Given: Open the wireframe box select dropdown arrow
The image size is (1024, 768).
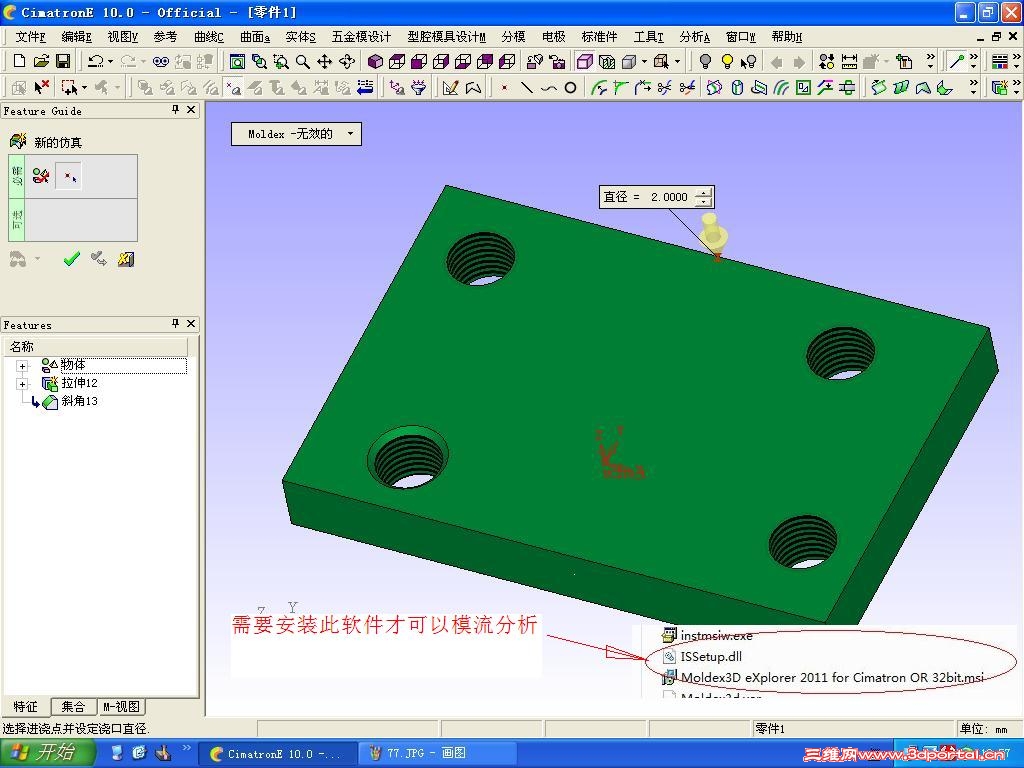Looking at the screenshot, I should tap(677, 62).
